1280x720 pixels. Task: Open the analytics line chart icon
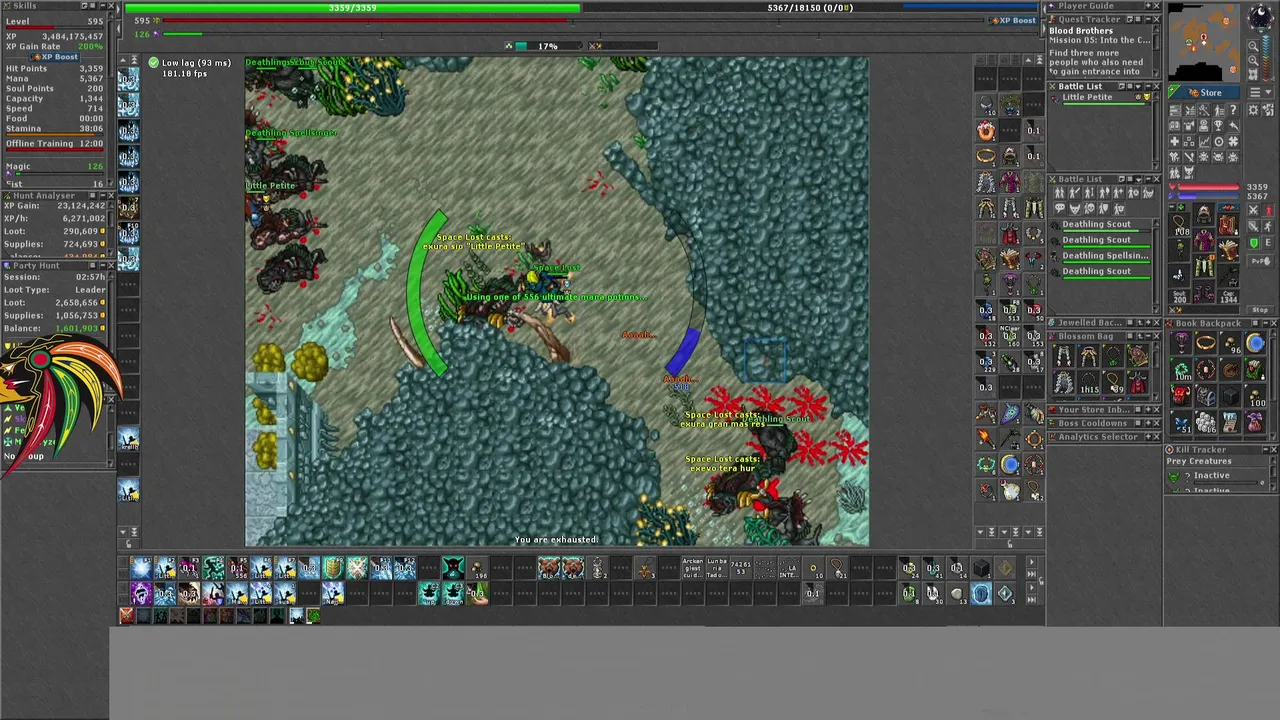1204,142
